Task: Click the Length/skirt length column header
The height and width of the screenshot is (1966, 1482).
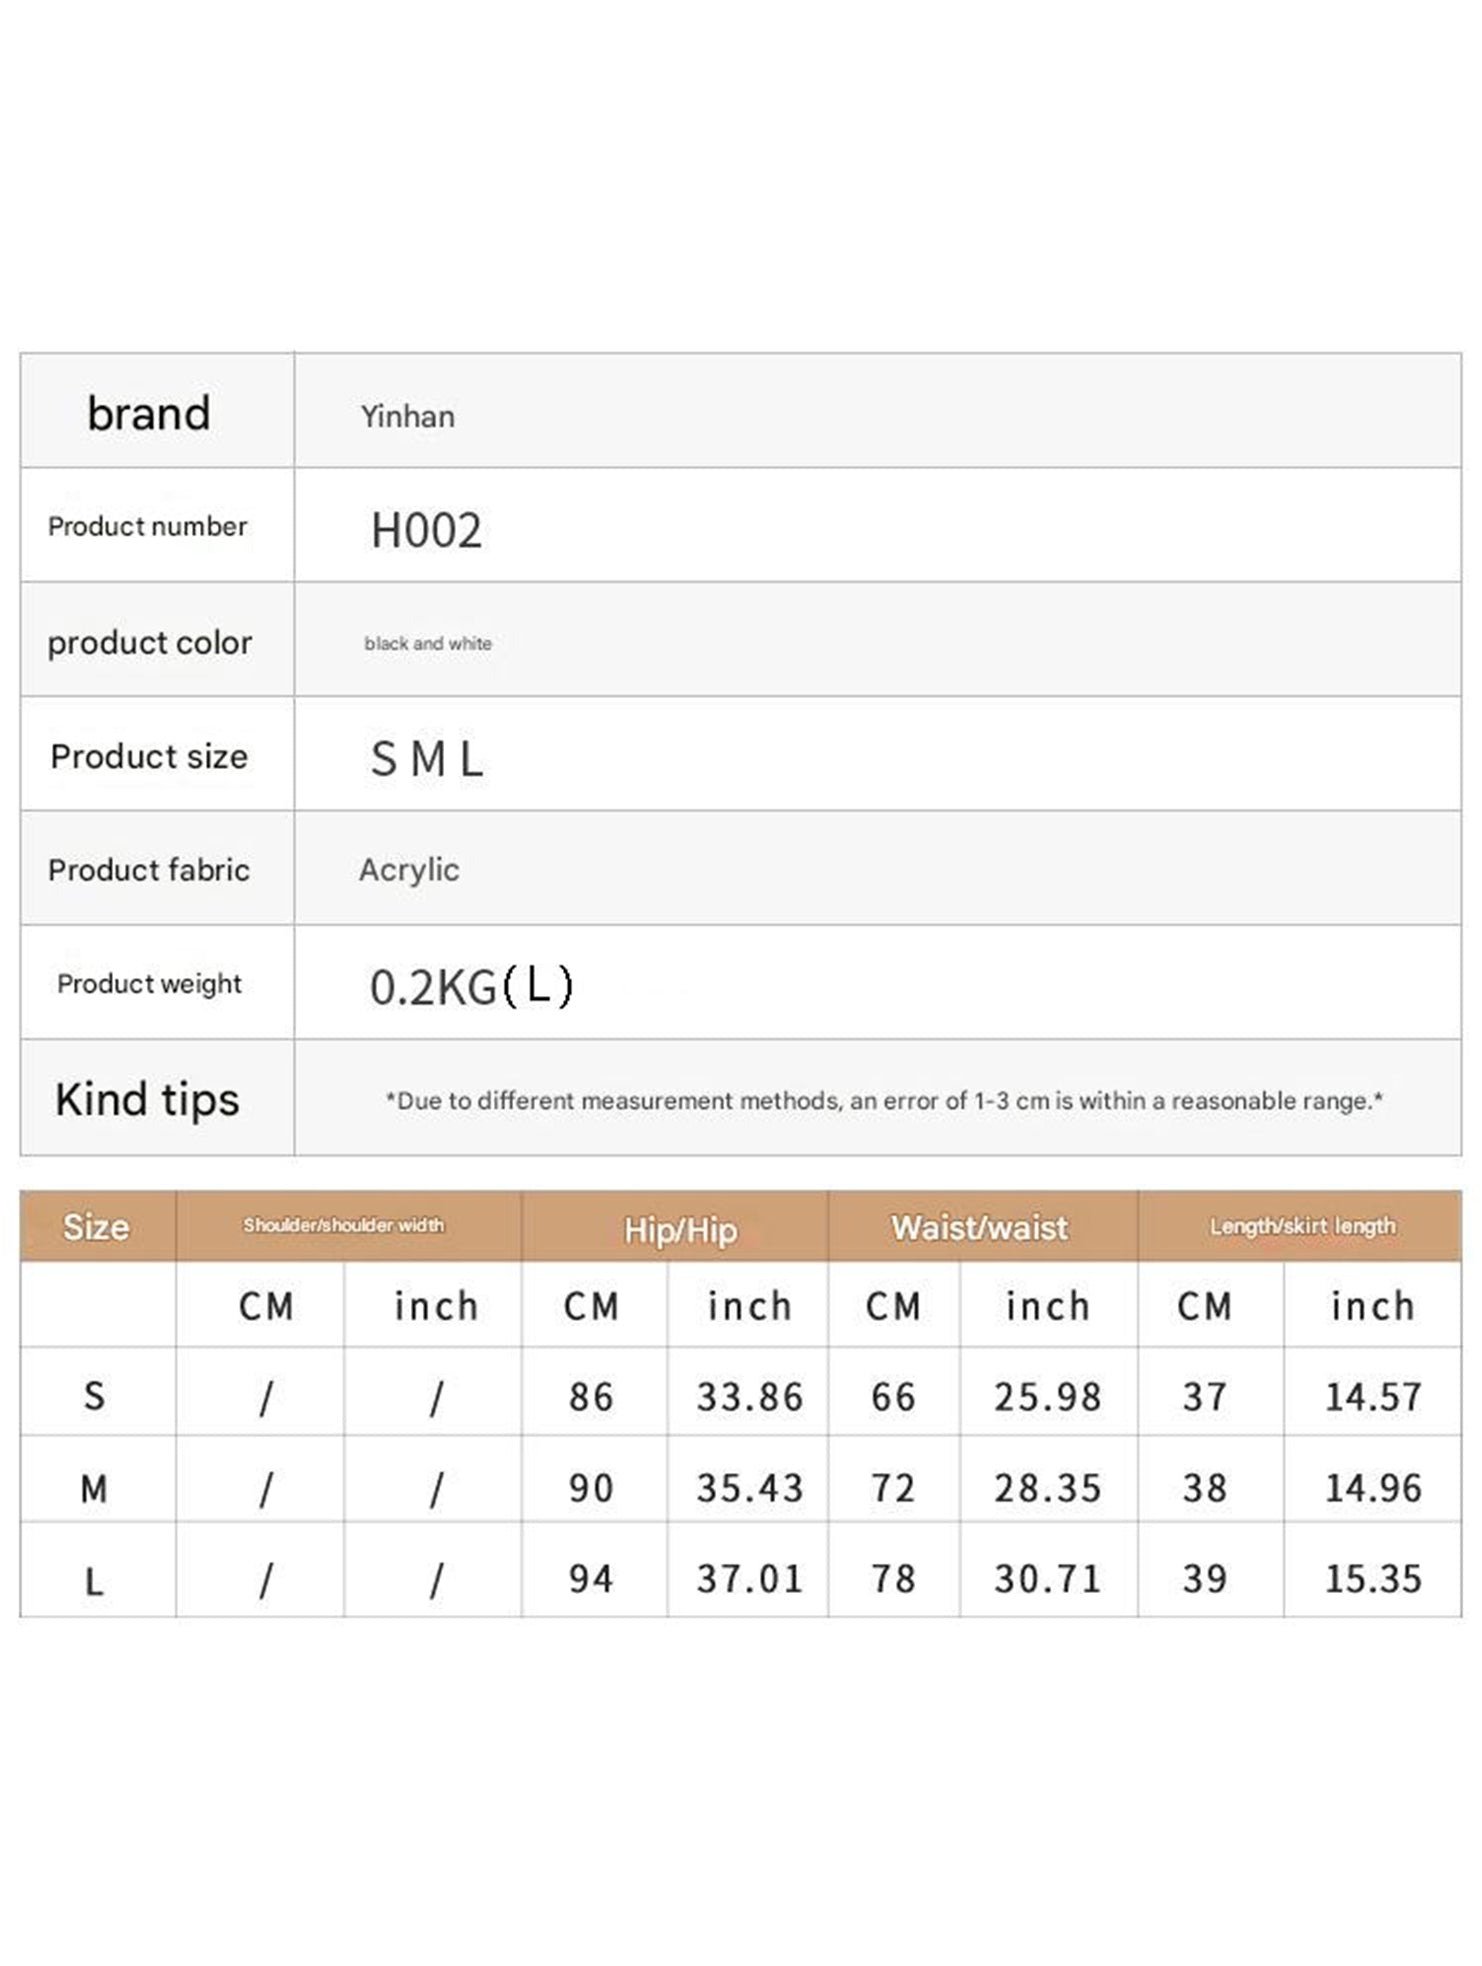Action: coord(1302,1226)
